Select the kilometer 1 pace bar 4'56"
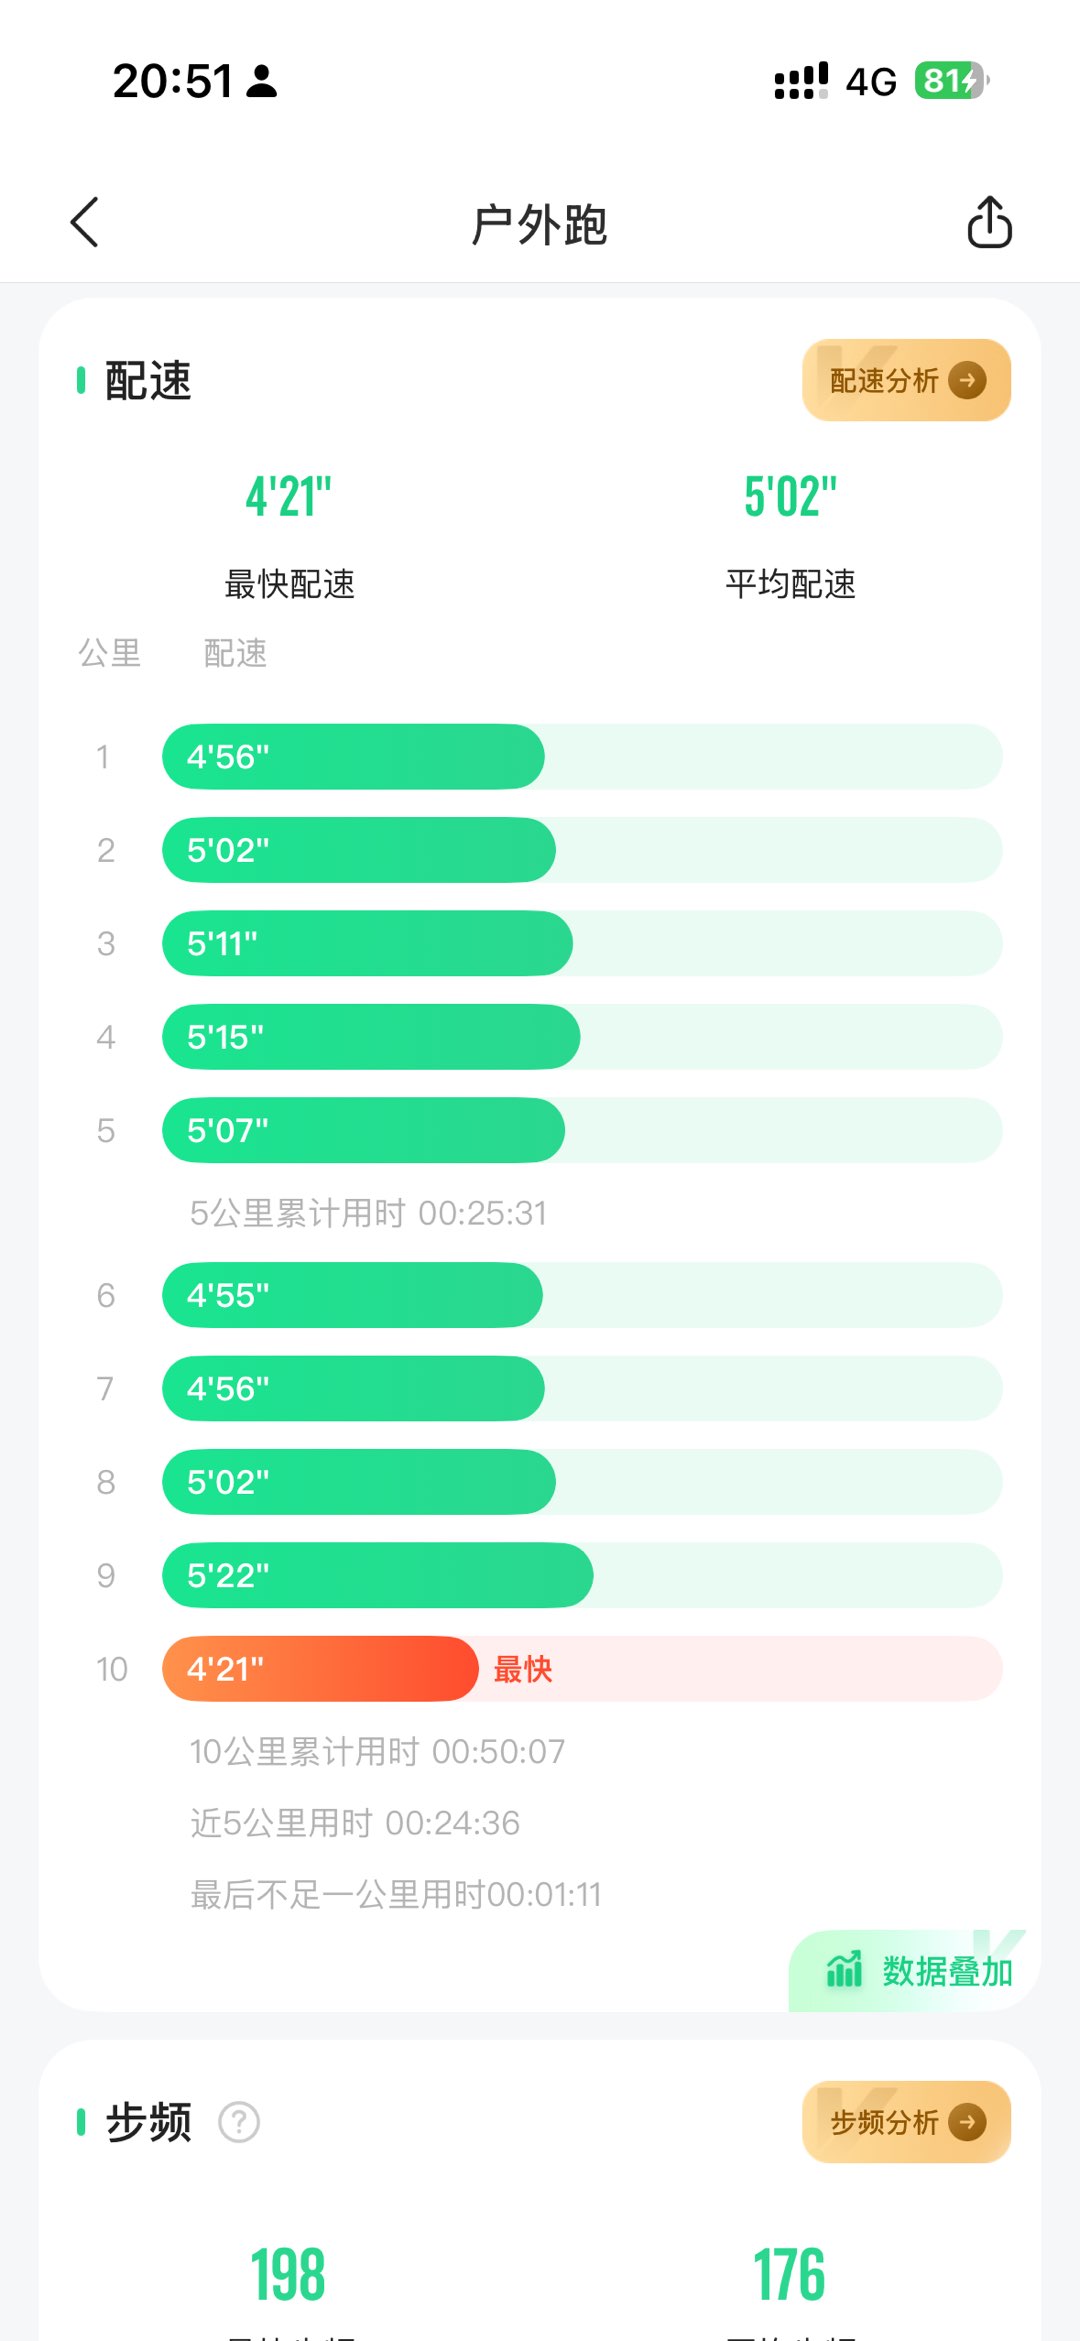The width and height of the screenshot is (1080, 2341). click(353, 757)
